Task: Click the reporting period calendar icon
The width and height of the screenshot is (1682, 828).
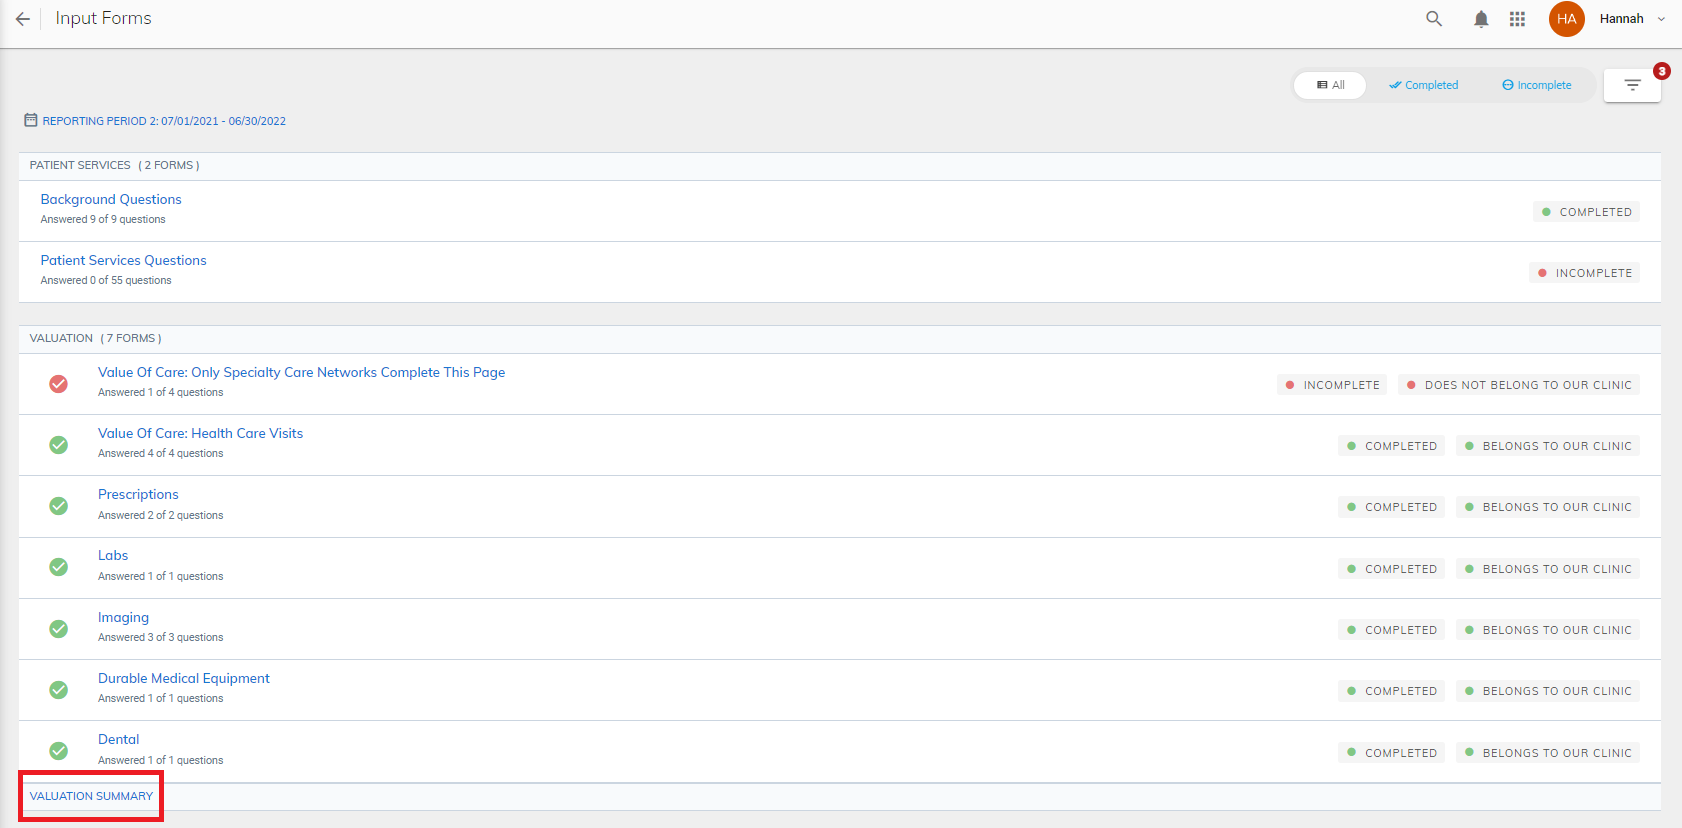Action: [31, 120]
